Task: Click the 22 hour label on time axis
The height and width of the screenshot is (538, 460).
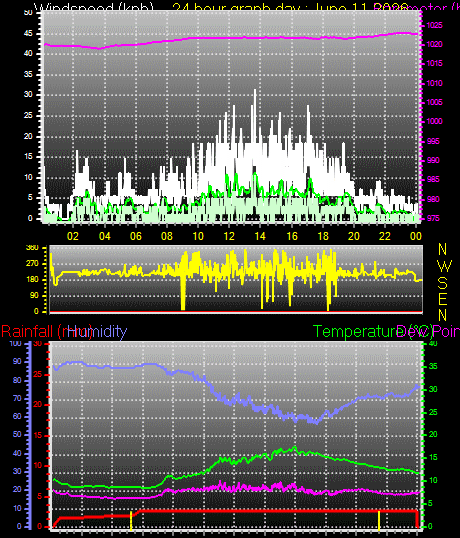Action: [x=385, y=236]
